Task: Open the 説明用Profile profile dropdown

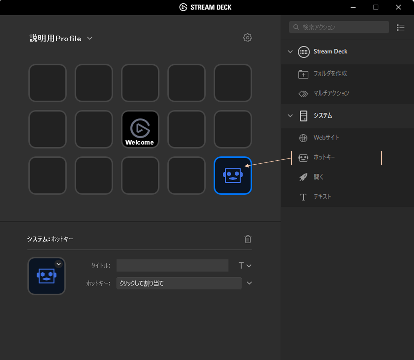Action: [x=90, y=38]
